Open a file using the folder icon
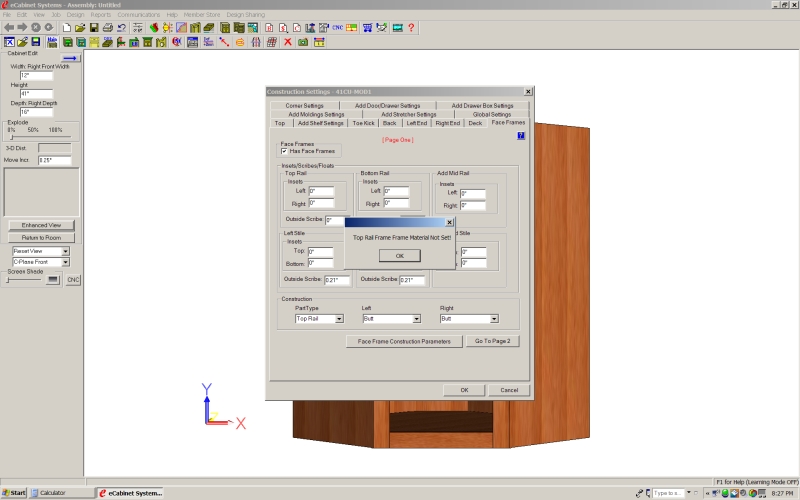This screenshot has height=500, width=800. click(x=80, y=28)
